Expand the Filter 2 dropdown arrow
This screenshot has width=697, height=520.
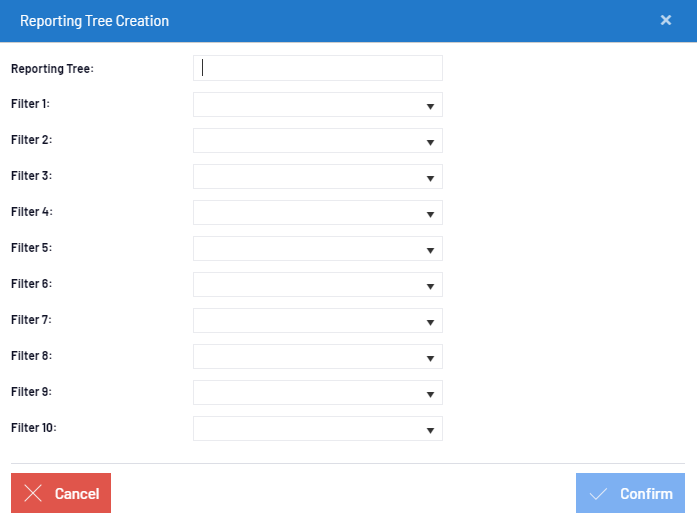pyautogui.click(x=430, y=142)
